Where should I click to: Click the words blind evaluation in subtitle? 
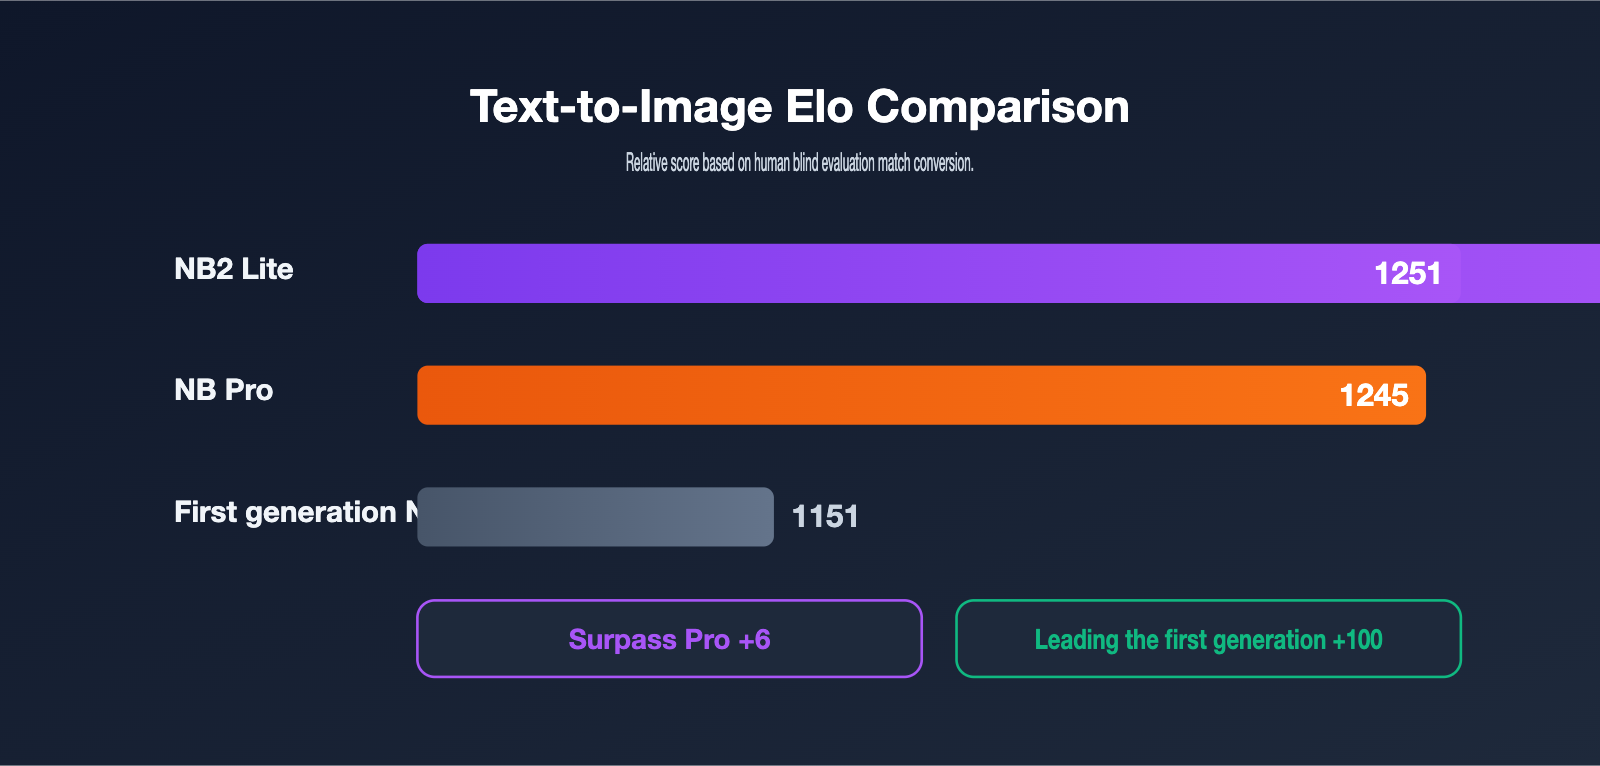834,163
